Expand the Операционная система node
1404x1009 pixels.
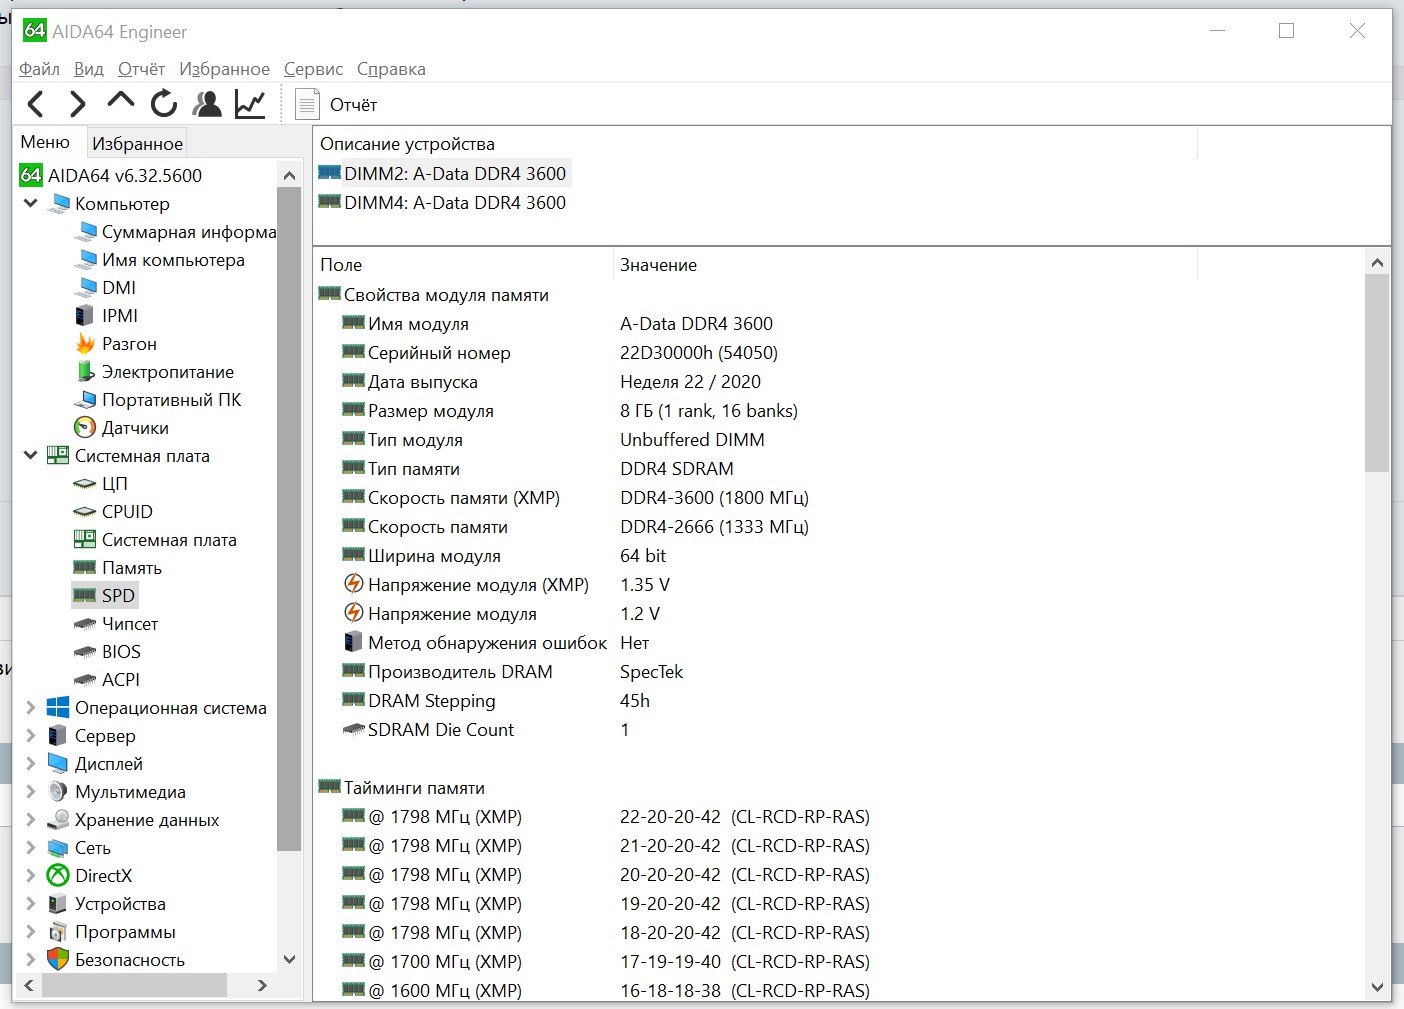click(31, 707)
